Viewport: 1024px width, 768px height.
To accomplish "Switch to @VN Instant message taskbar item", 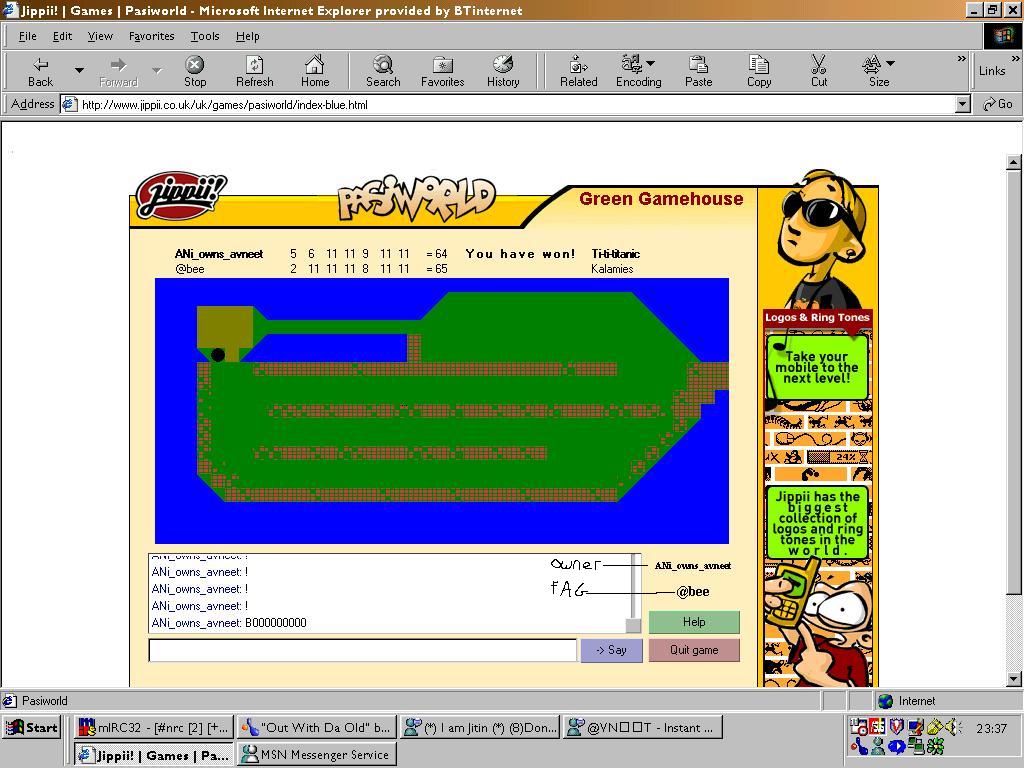I will [x=643, y=728].
